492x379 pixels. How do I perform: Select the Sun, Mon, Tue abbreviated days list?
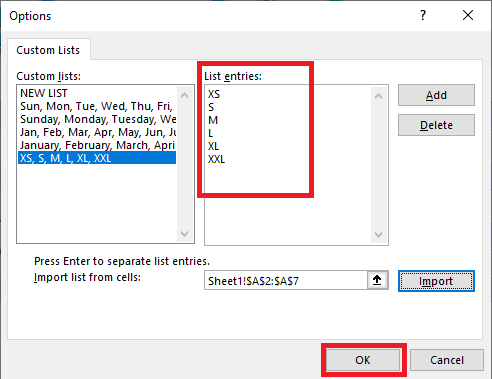tap(97, 106)
